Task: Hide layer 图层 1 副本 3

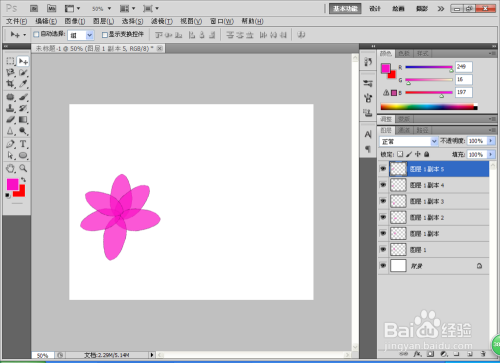Action: point(383,201)
